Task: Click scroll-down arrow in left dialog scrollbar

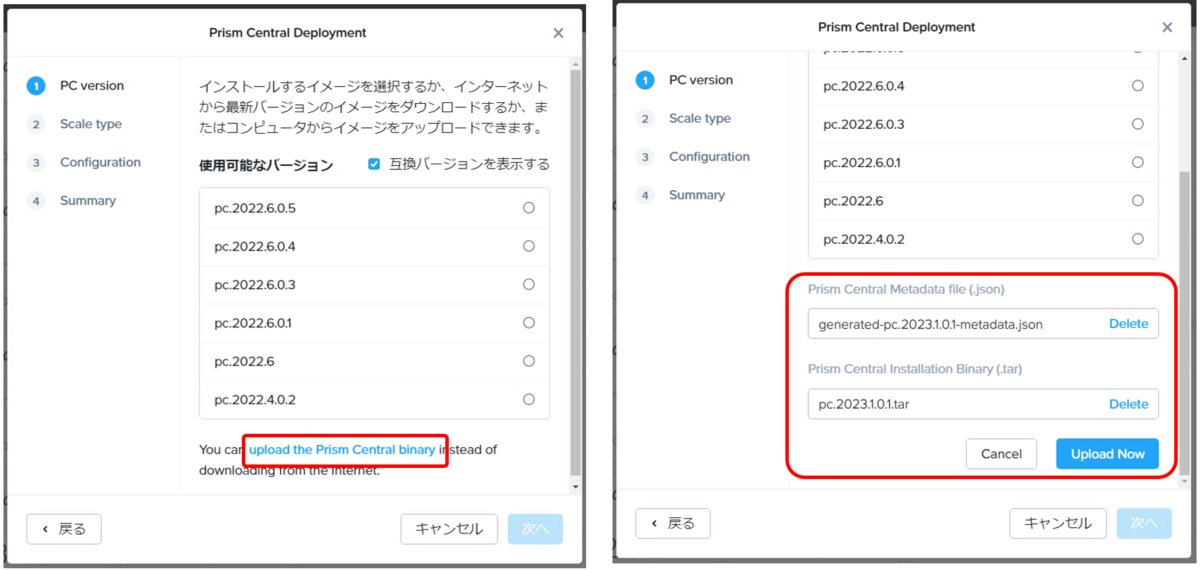Action: 575,485
